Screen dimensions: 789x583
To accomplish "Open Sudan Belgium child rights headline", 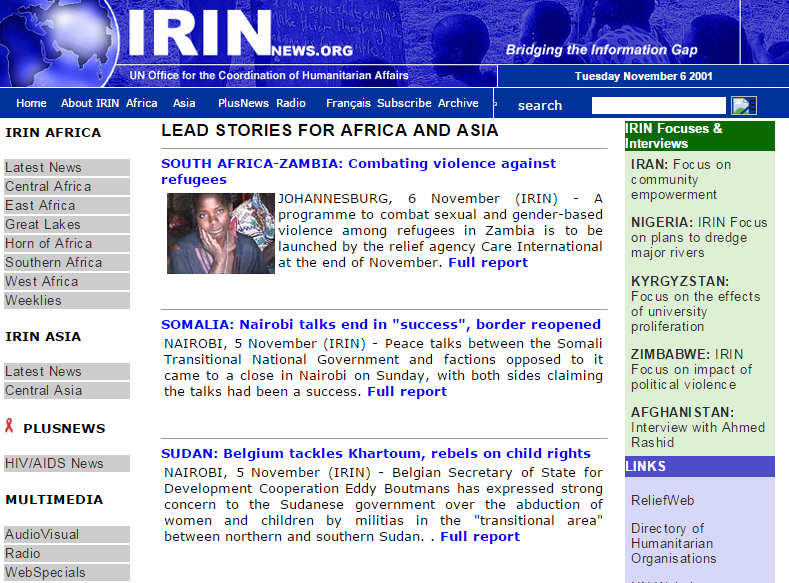I will click(x=376, y=453).
